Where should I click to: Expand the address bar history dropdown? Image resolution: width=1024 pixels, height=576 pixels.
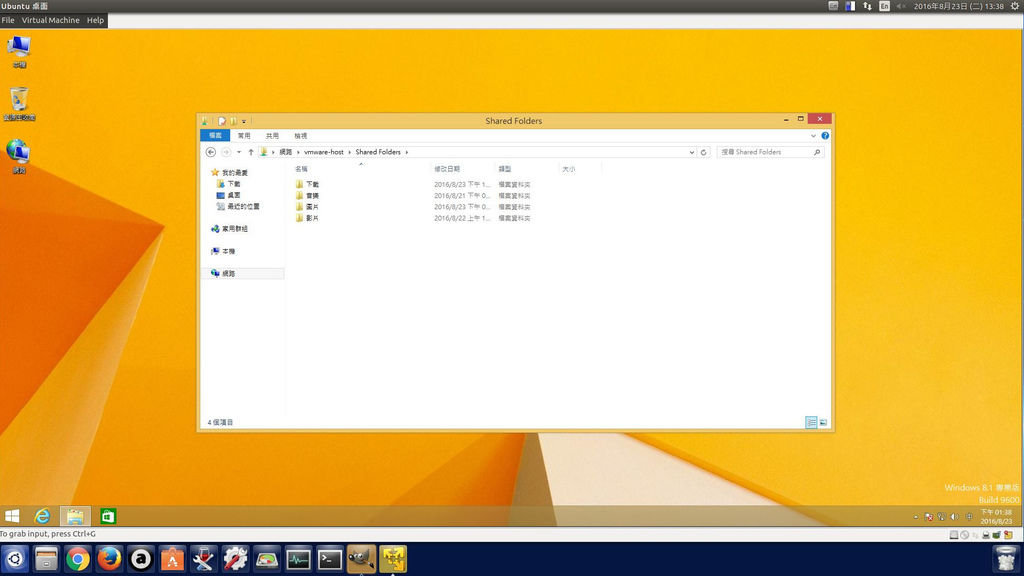click(692, 152)
